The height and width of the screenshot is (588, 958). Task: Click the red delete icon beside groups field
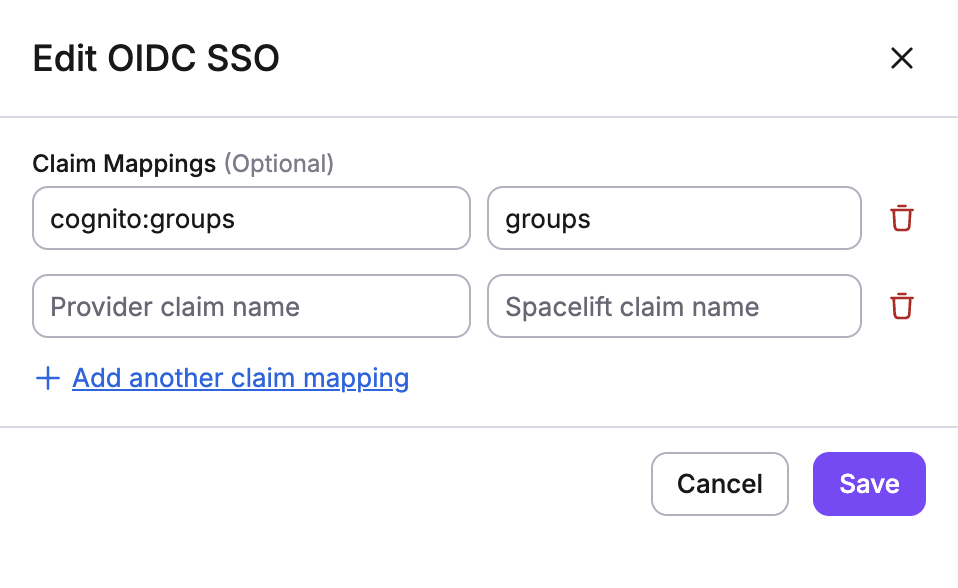[x=902, y=218]
